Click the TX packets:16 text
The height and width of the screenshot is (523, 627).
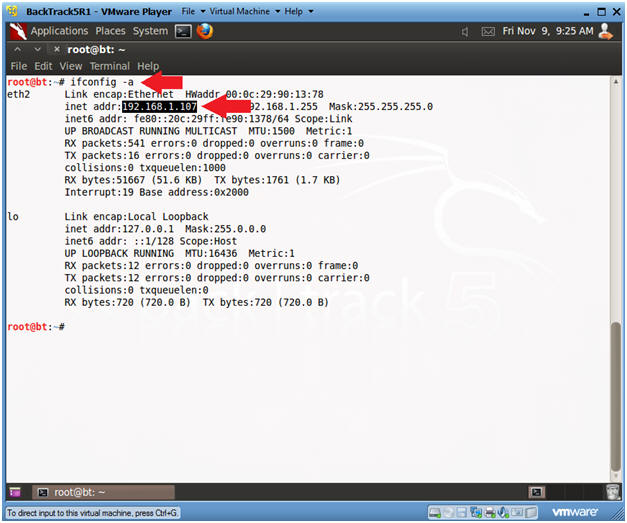pos(102,155)
